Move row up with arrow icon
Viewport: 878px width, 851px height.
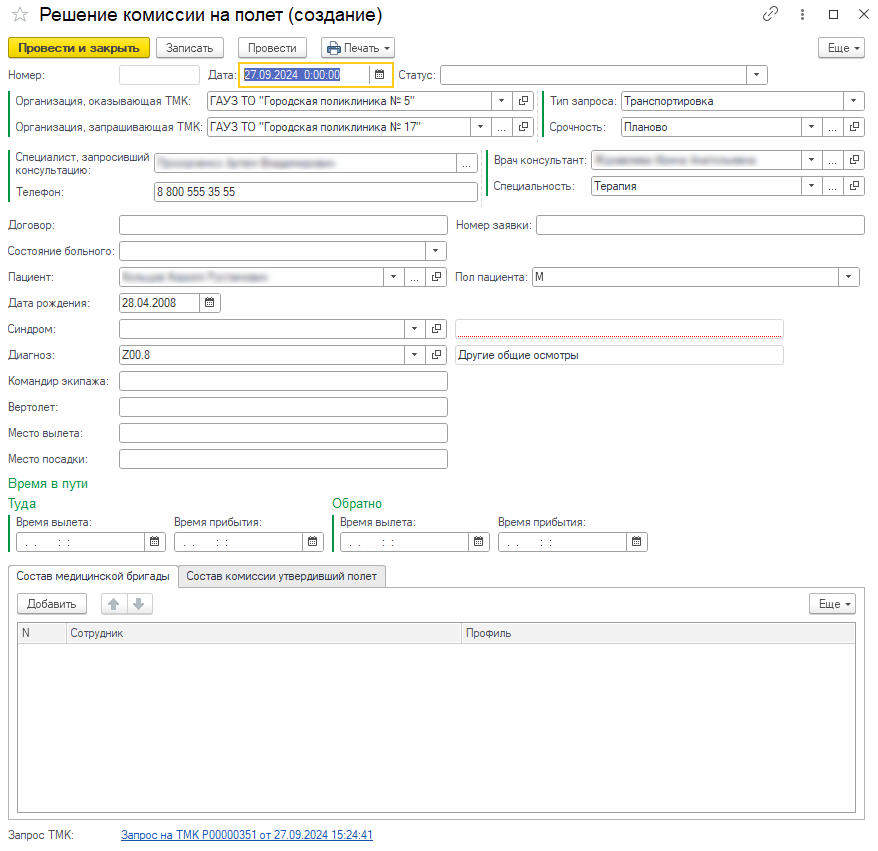tap(113, 604)
